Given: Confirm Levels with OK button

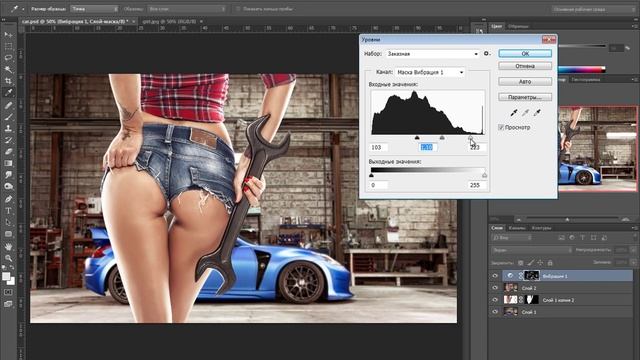Looking at the screenshot, I should [525, 53].
